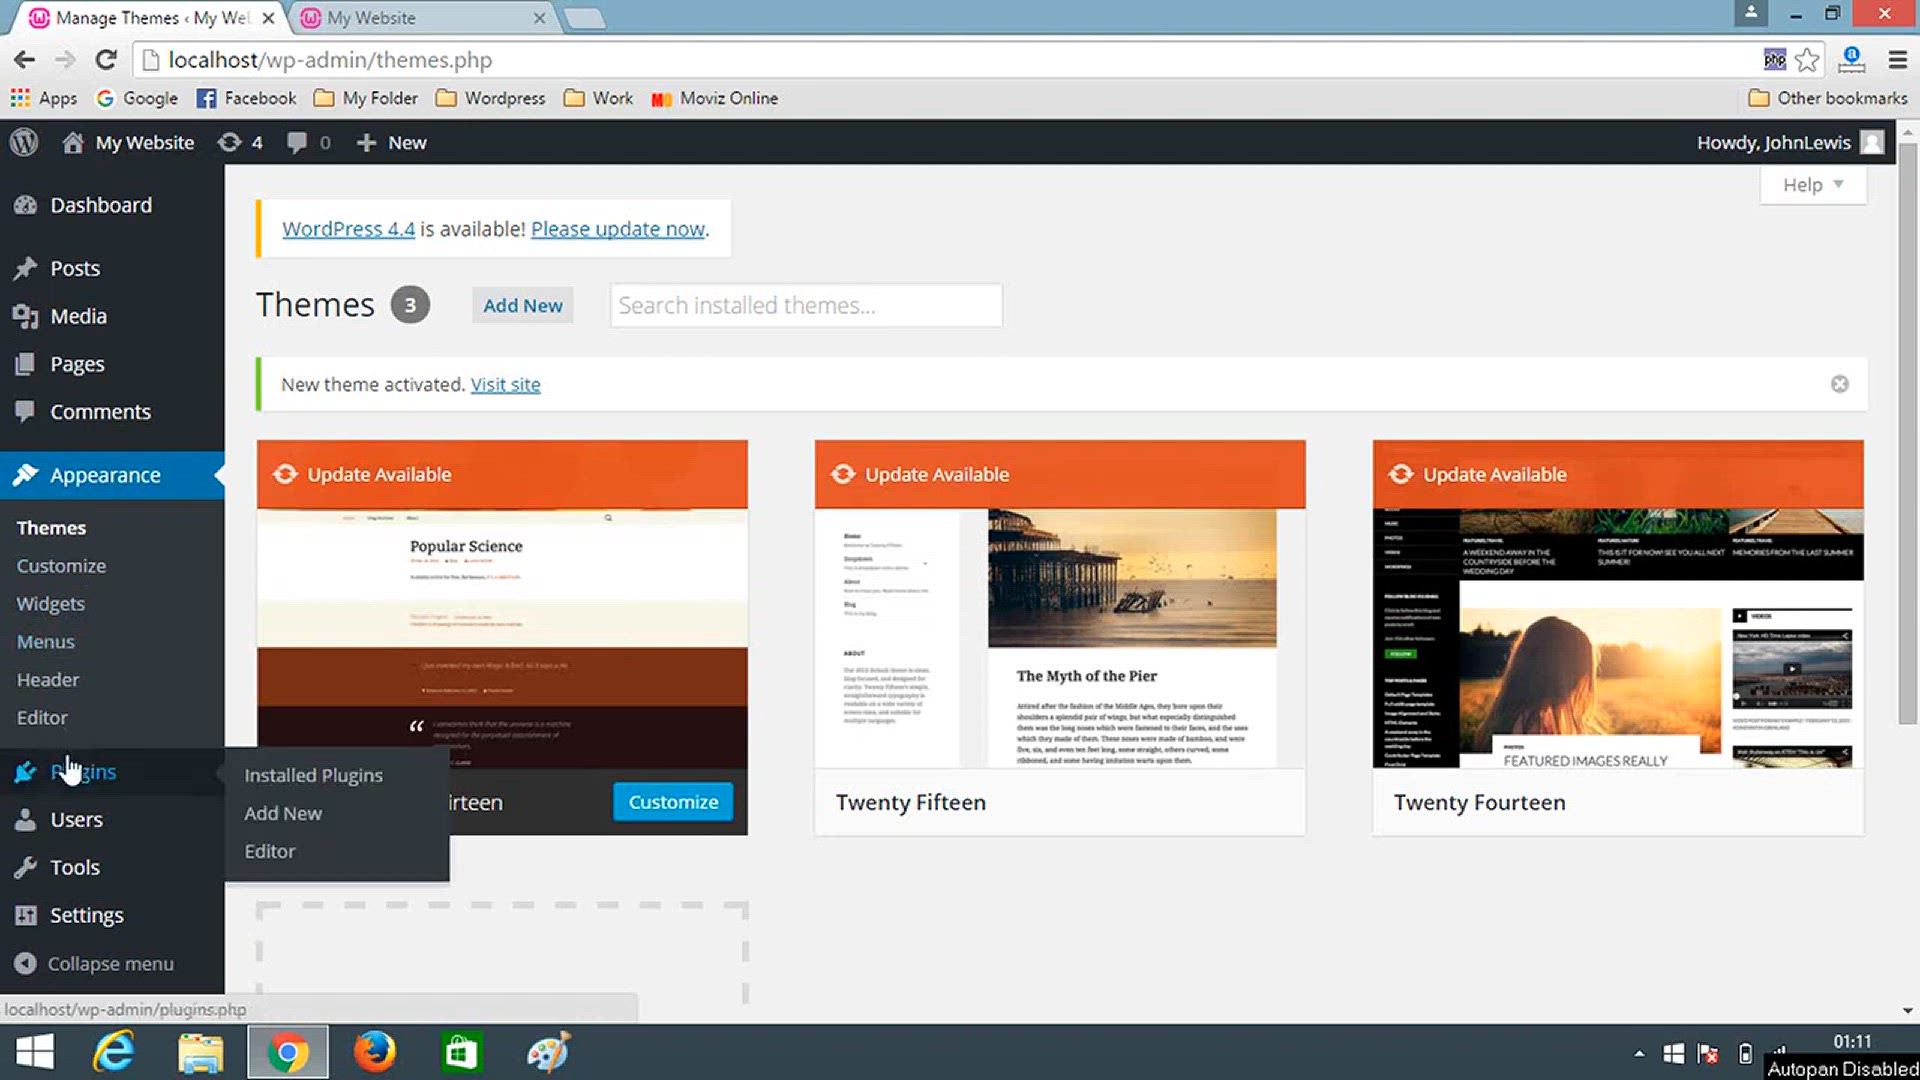Image resolution: width=1920 pixels, height=1080 pixels.
Task: Click the Posts pushpin icon
Action: (26, 268)
